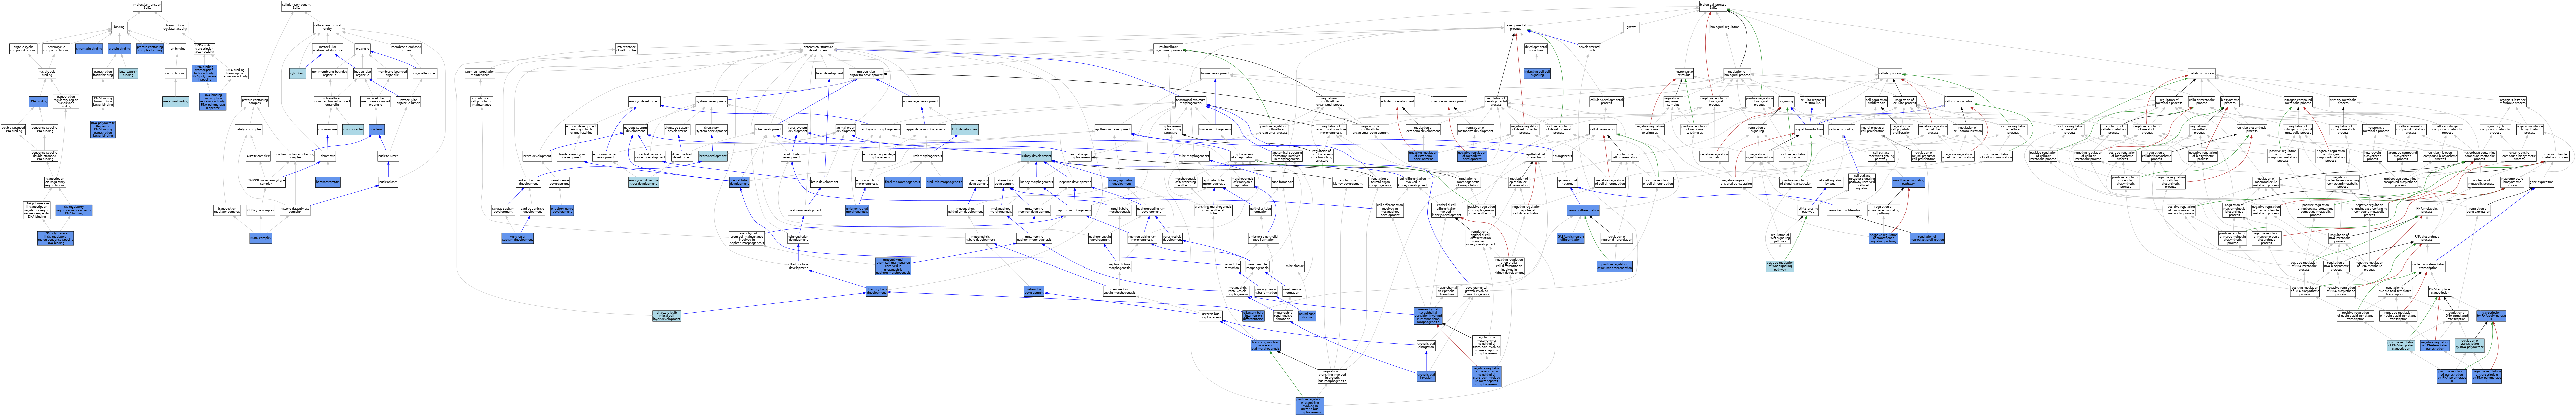2576x416 pixels.
Task: Click the blue neuron differentiation node
Action: tap(1583, 210)
